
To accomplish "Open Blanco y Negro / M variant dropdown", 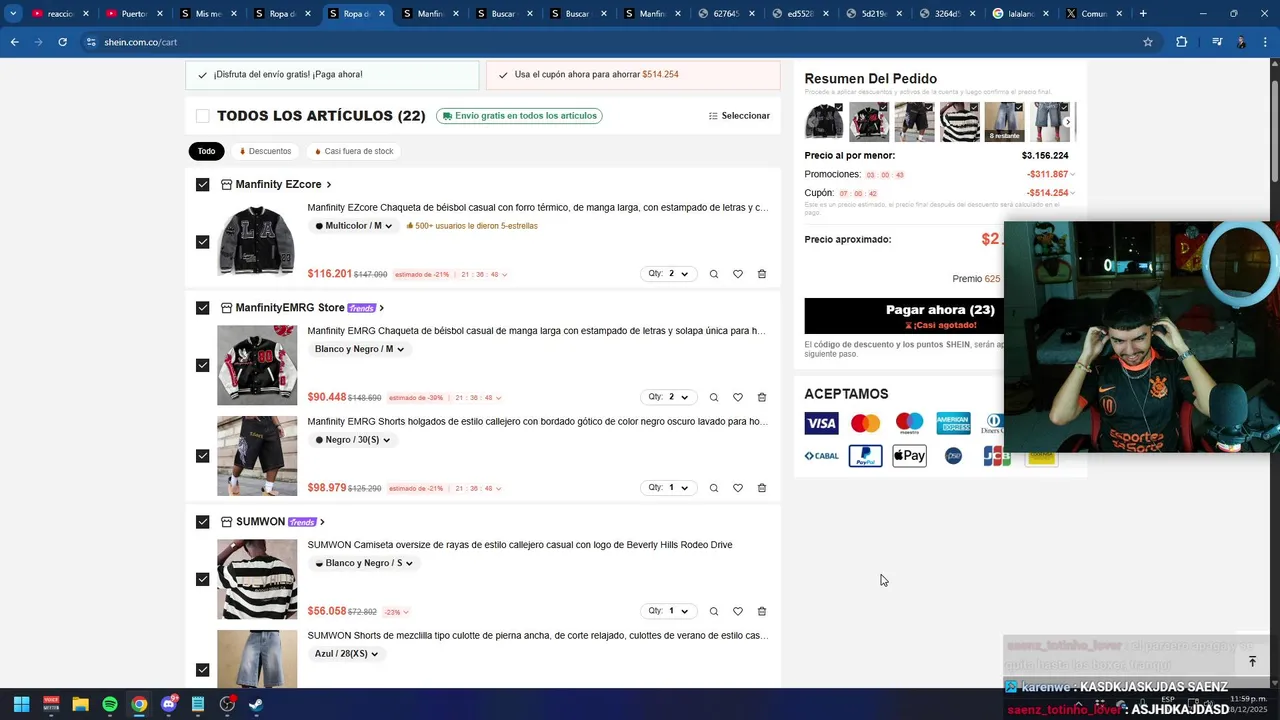I will coord(359,349).
